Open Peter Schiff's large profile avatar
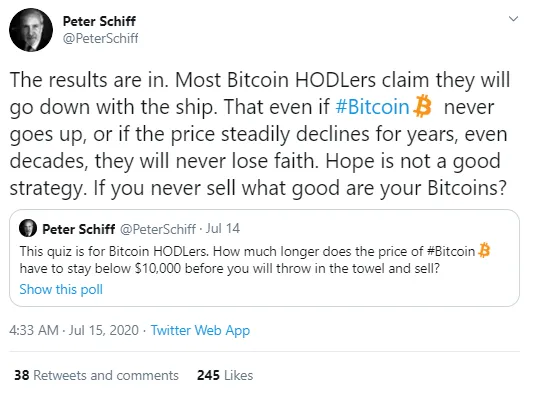 [x=31, y=30]
